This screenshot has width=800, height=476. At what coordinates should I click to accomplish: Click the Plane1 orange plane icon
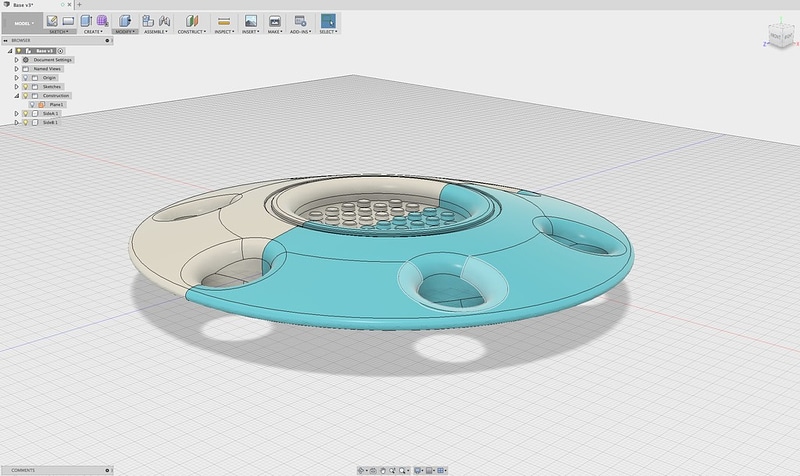click(x=42, y=105)
